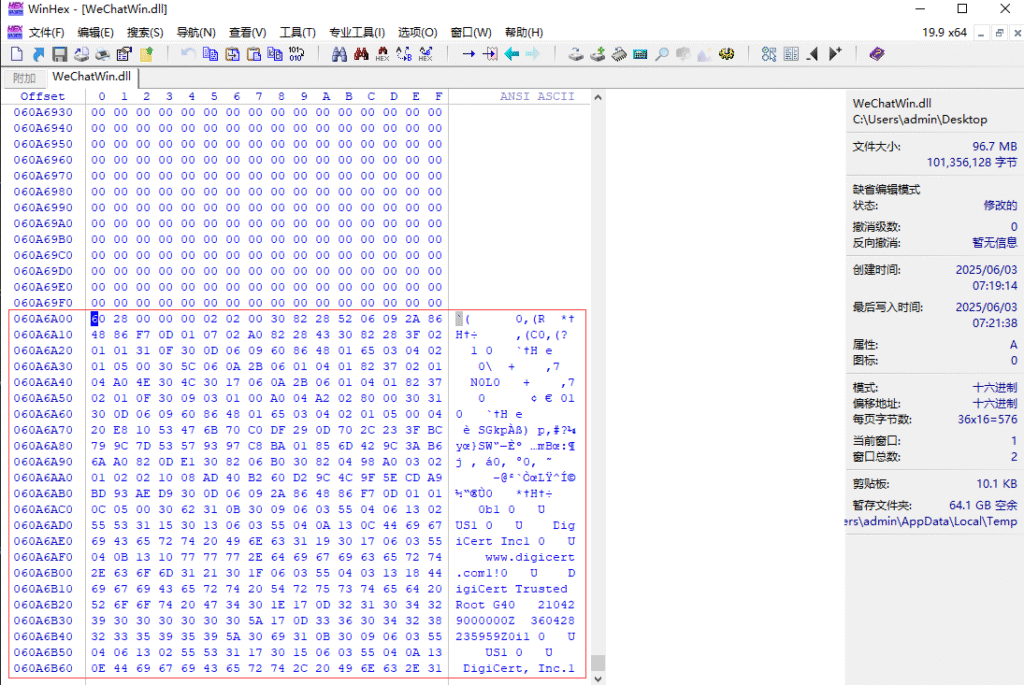This screenshot has width=1024, height=685.
Task: Open the 搜索(S) menu
Action: [x=145, y=33]
